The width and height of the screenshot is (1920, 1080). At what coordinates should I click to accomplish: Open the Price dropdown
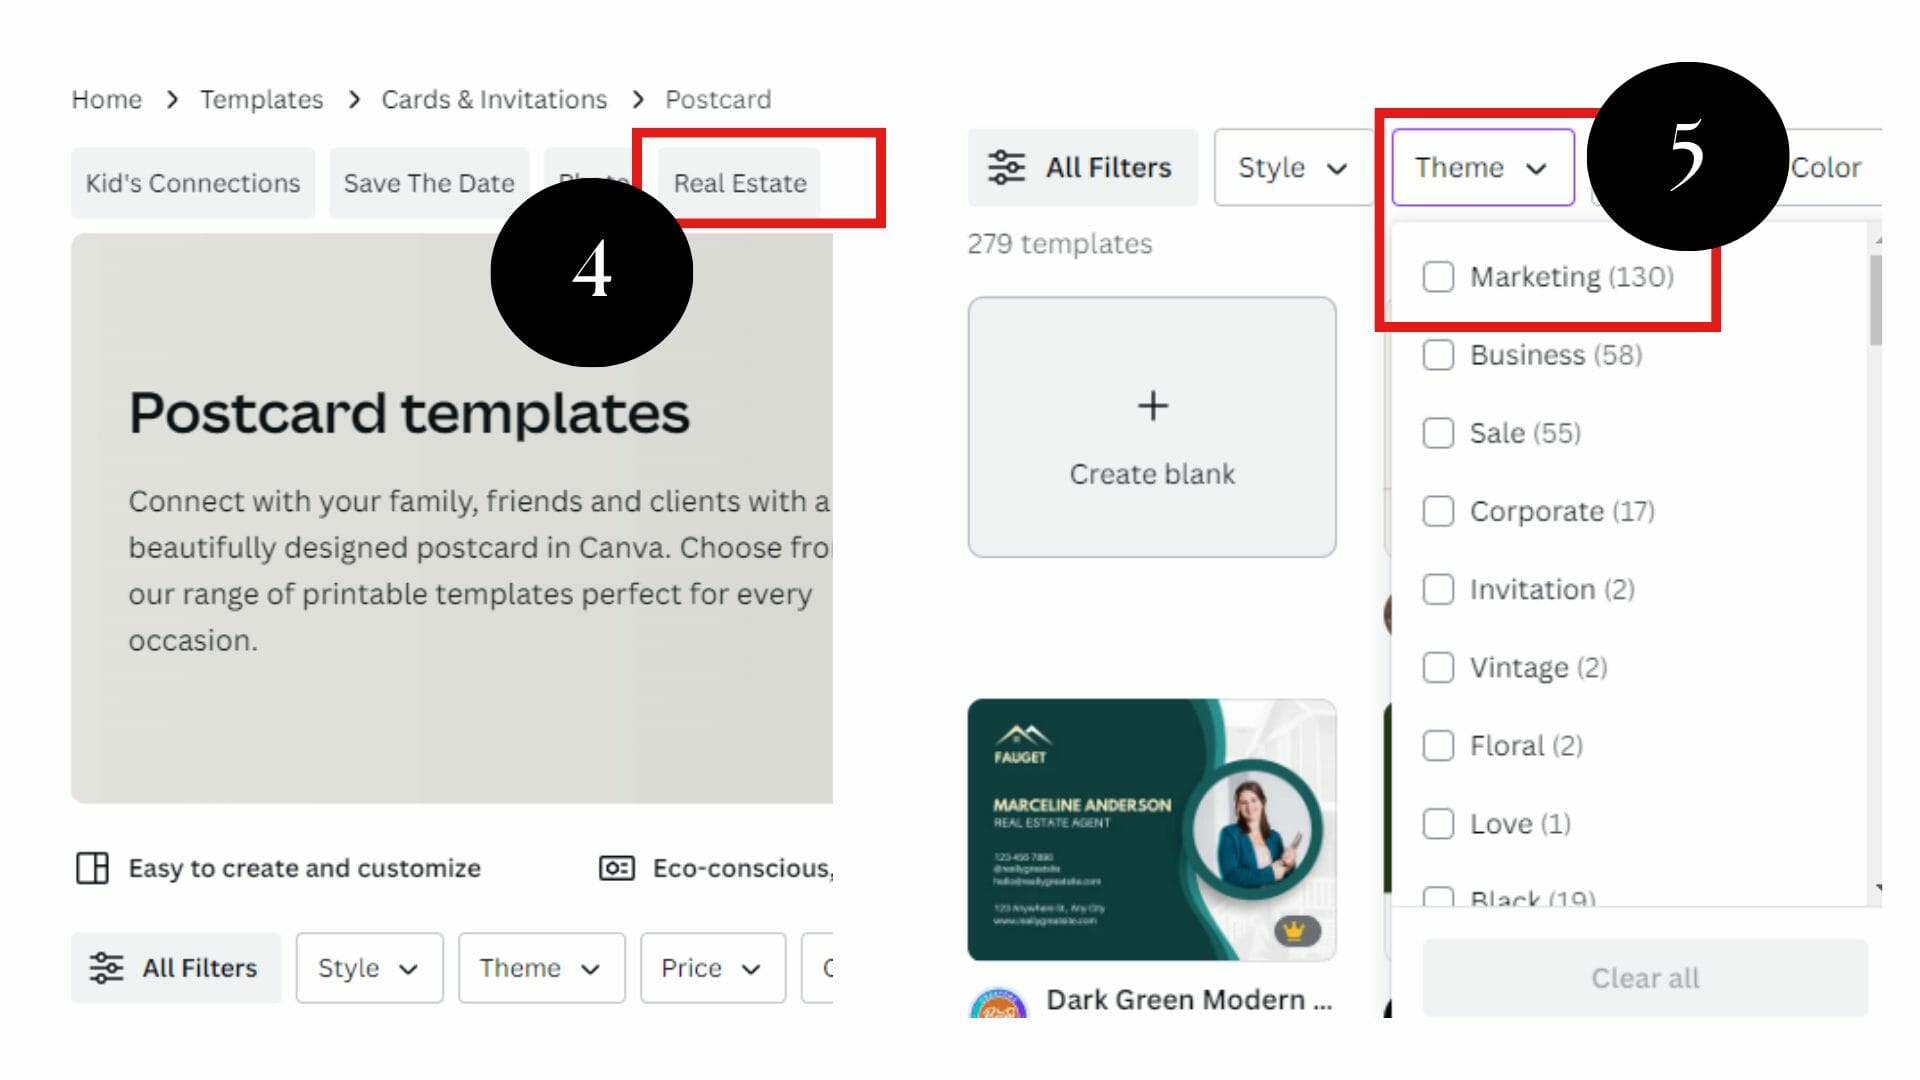click(x=711, y=967)
